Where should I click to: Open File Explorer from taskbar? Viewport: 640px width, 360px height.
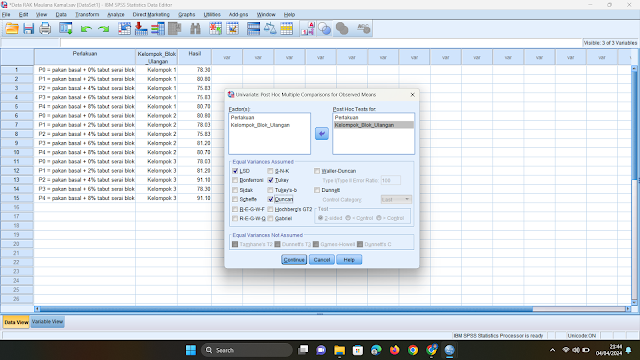click(339, 350)
